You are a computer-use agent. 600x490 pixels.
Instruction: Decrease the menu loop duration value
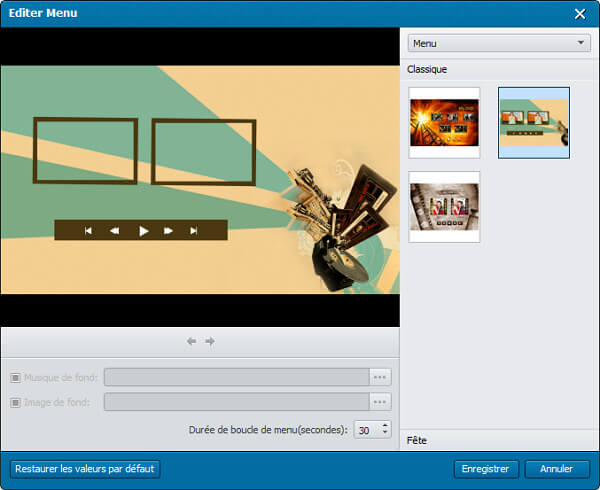pos(385,434)
